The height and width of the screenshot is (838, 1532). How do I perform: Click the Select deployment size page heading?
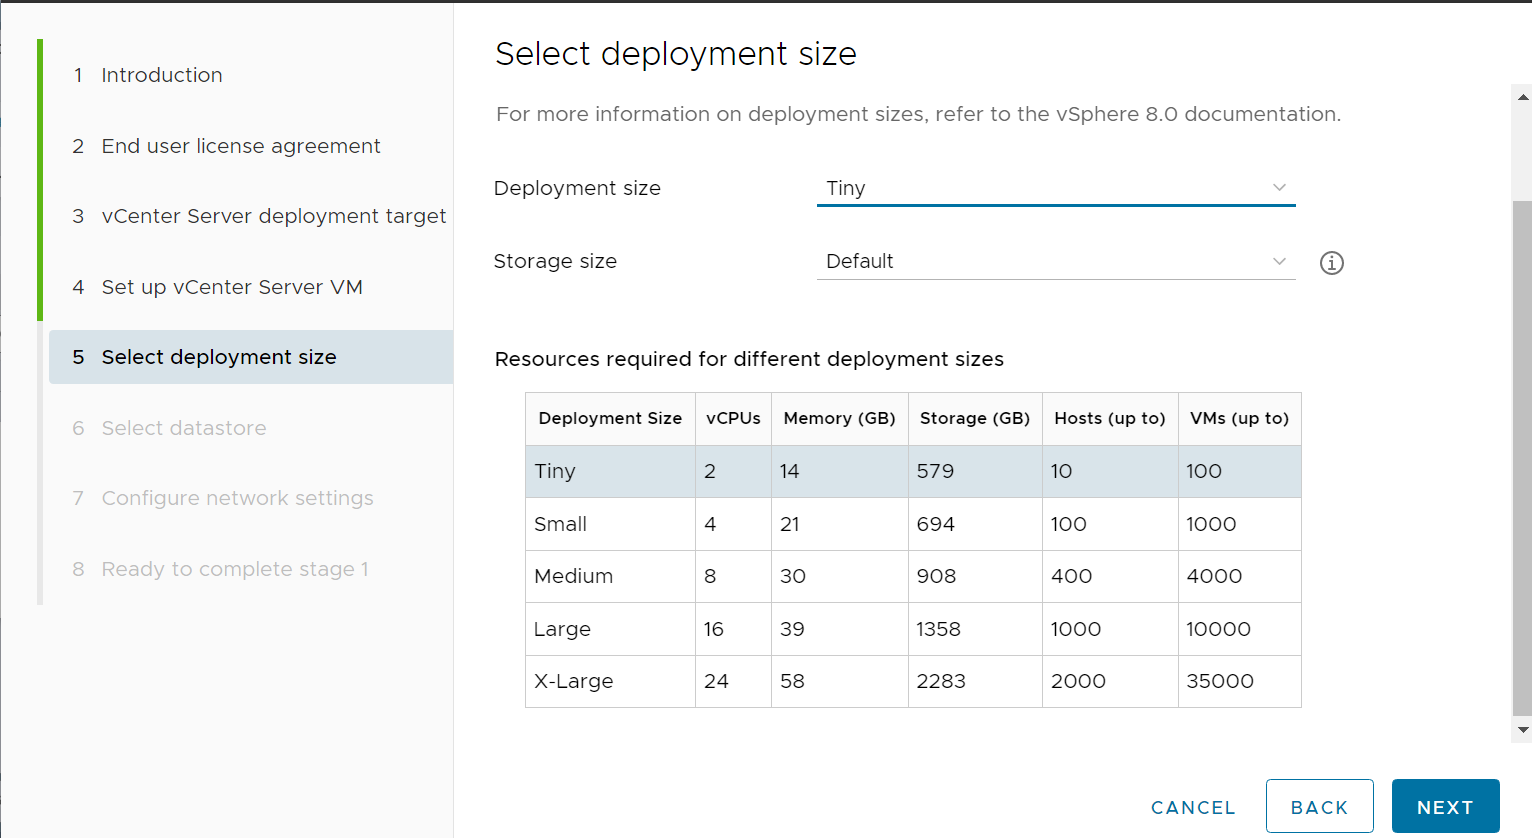[x=676, y=54]
